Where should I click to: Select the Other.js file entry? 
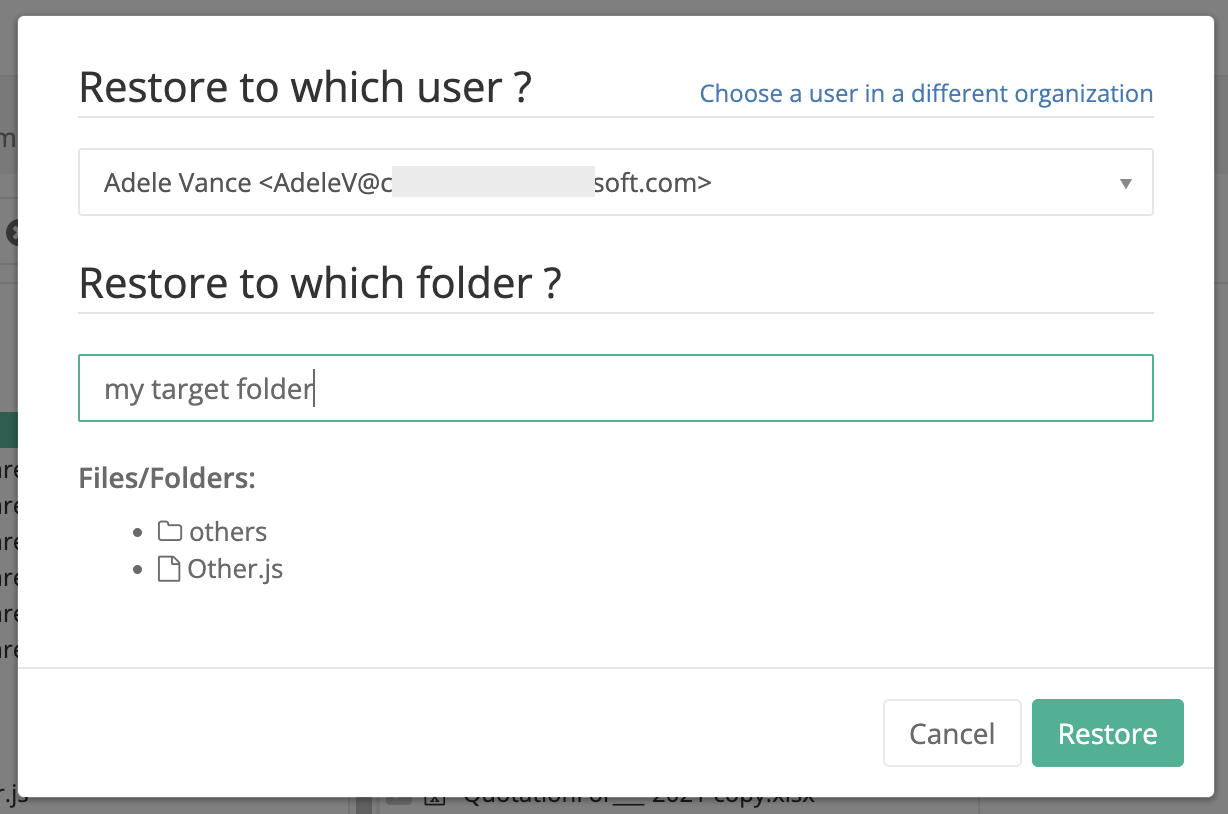click(x=235, y=568)
